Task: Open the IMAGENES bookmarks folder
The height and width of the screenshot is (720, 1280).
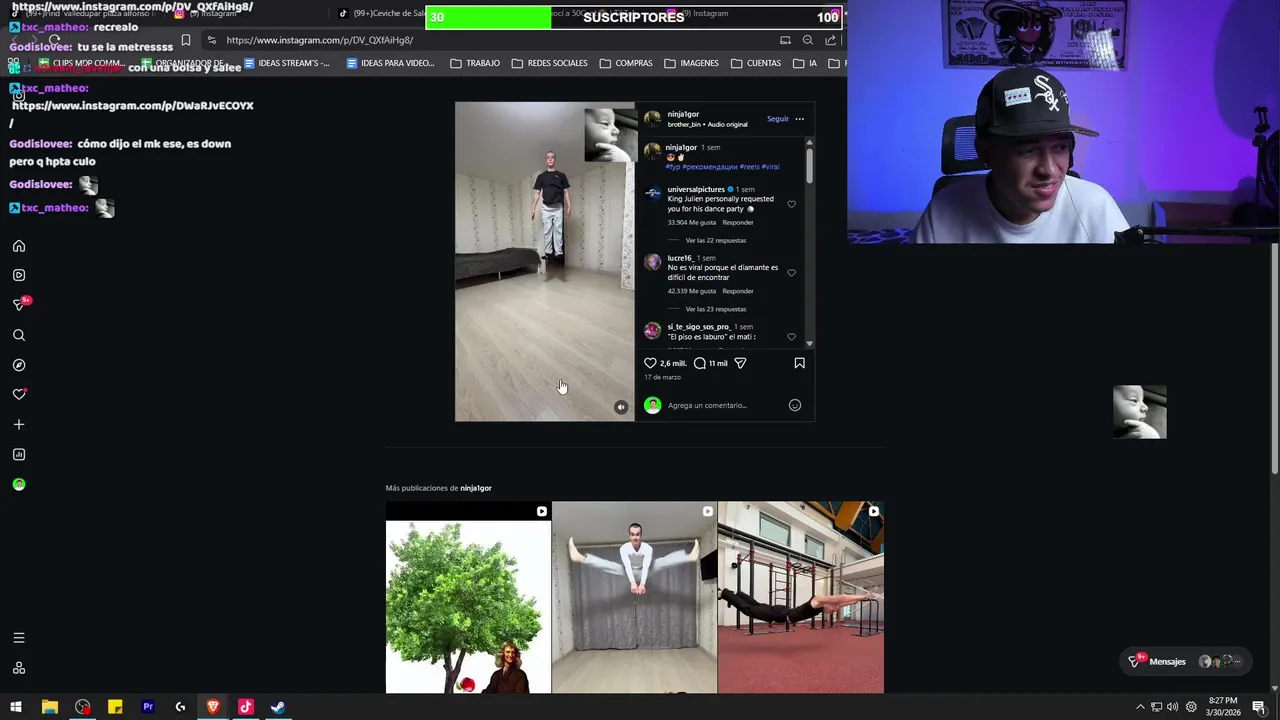Action: [691, 63]
